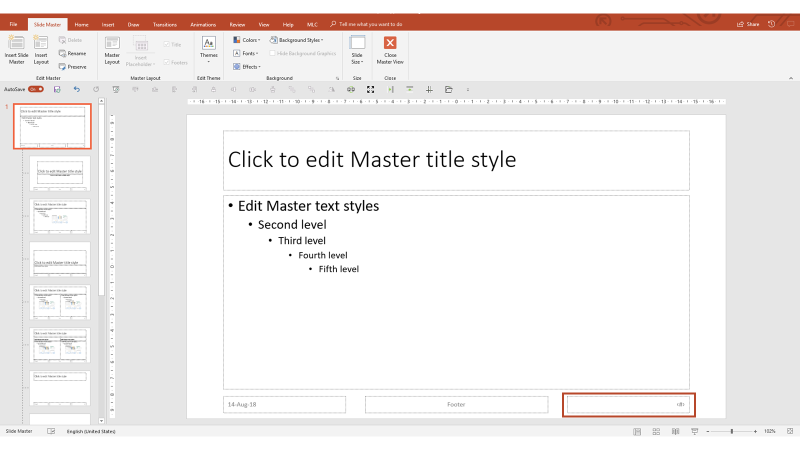800x450 pixels.
Task: Click the 'Fifth level' bullet text
Action: (x=339, y=269)
